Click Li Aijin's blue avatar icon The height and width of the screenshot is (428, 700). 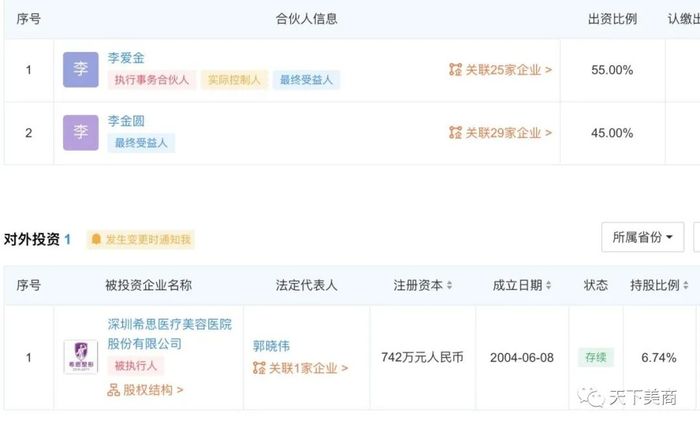pyautogui.click(x=80, y=69)
